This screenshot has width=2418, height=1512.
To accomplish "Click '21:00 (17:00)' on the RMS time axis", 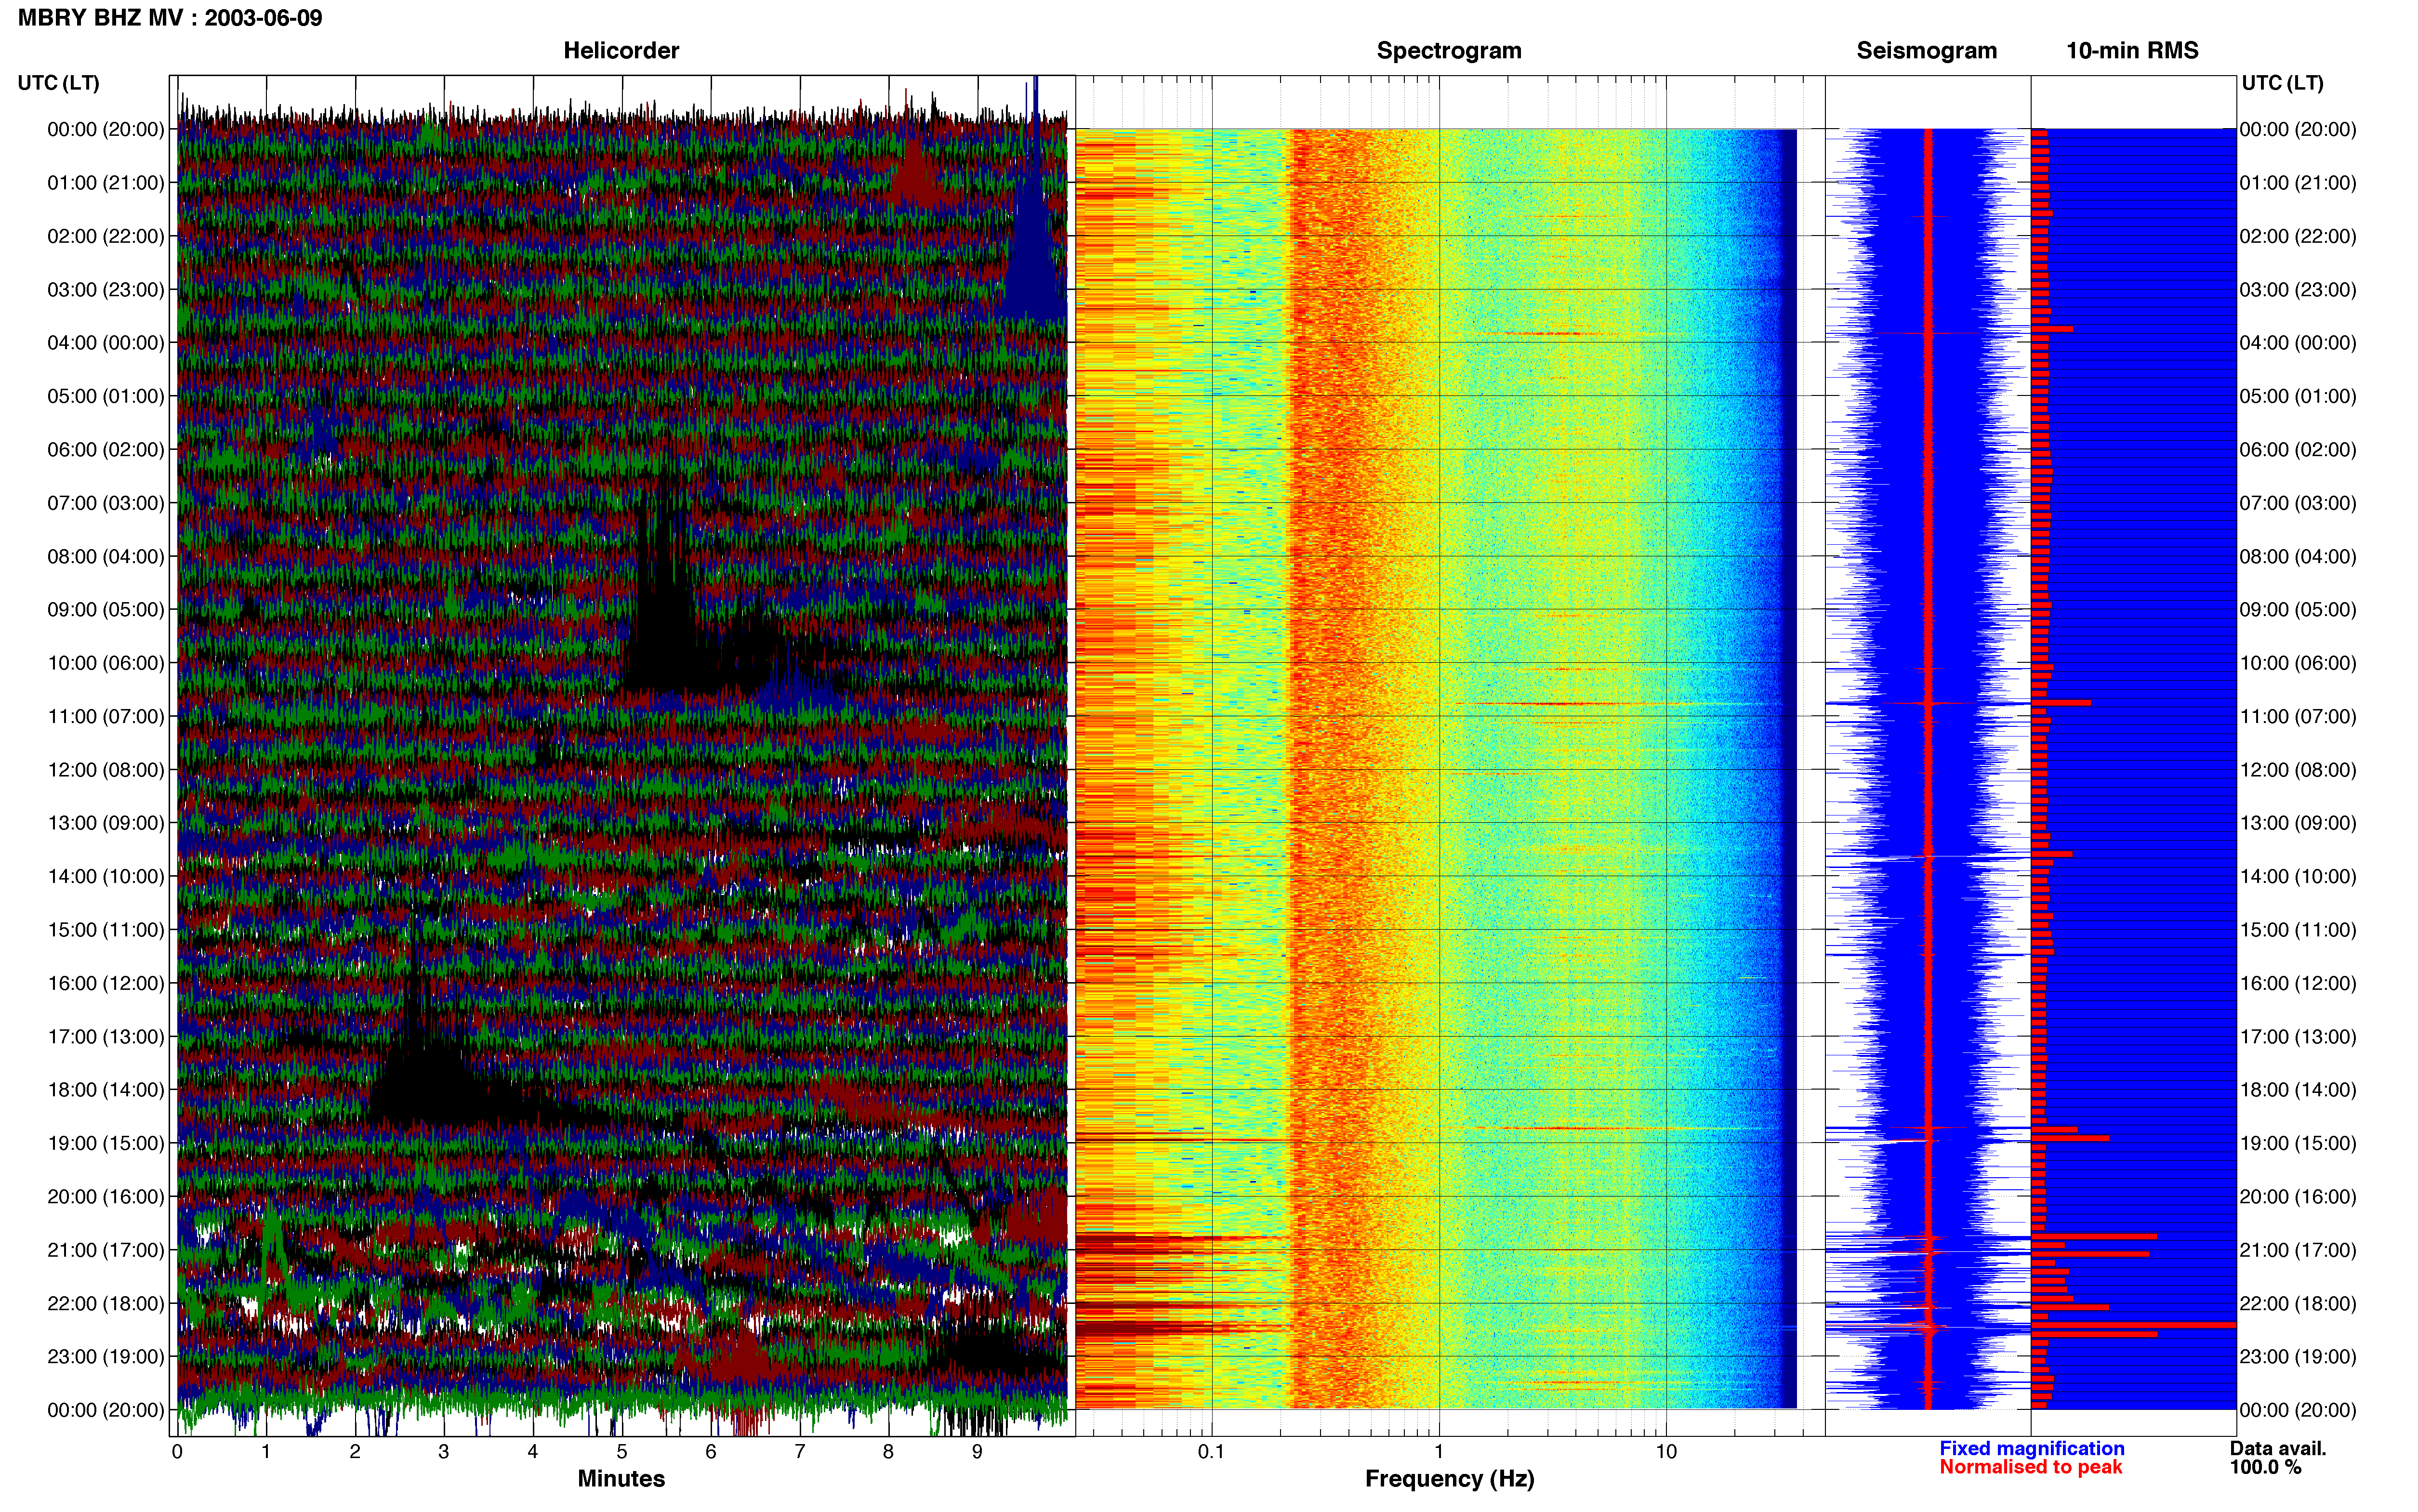I will tap(2298, 1250).
